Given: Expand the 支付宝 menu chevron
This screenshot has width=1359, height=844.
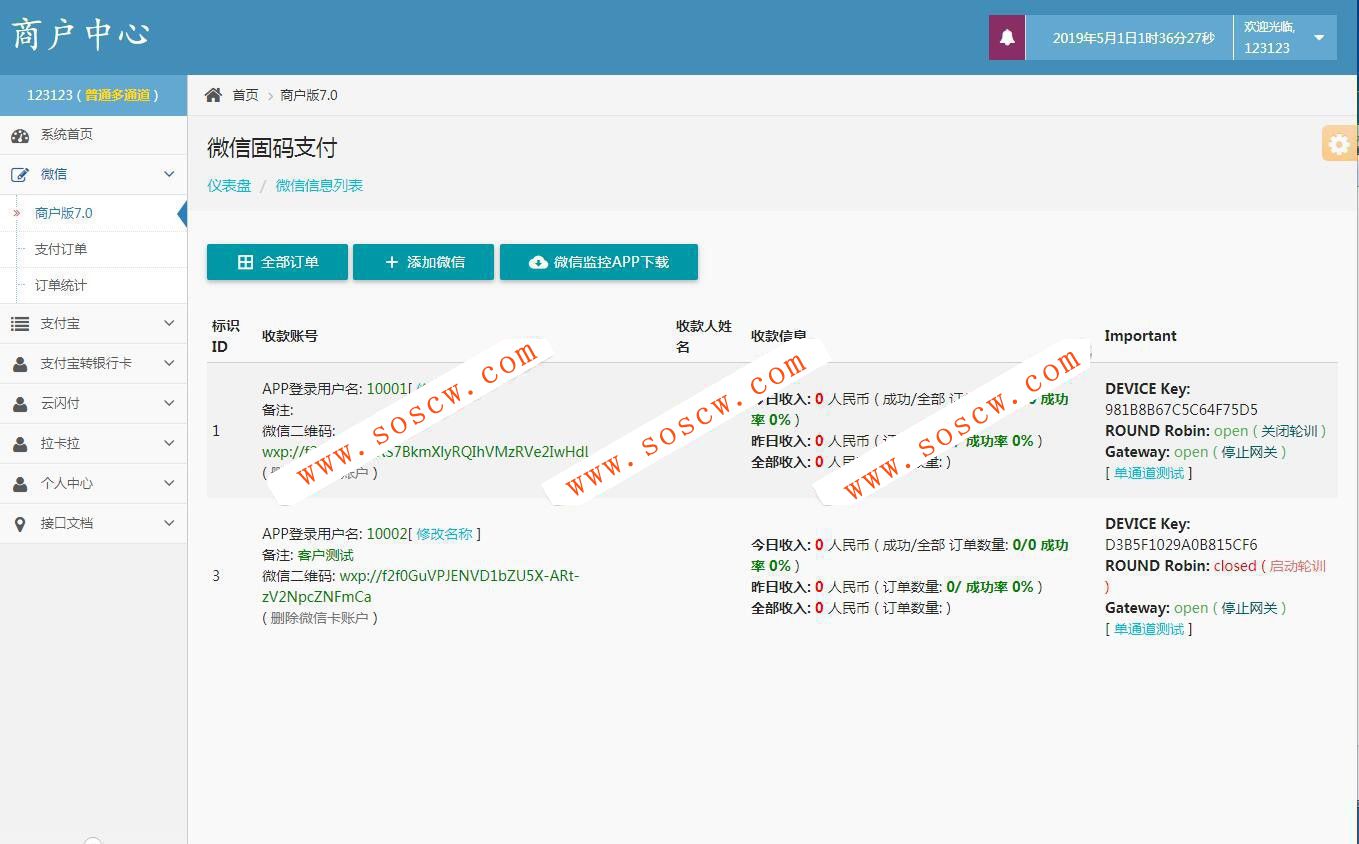Looking at the screenshot, I should click(169, 323).
